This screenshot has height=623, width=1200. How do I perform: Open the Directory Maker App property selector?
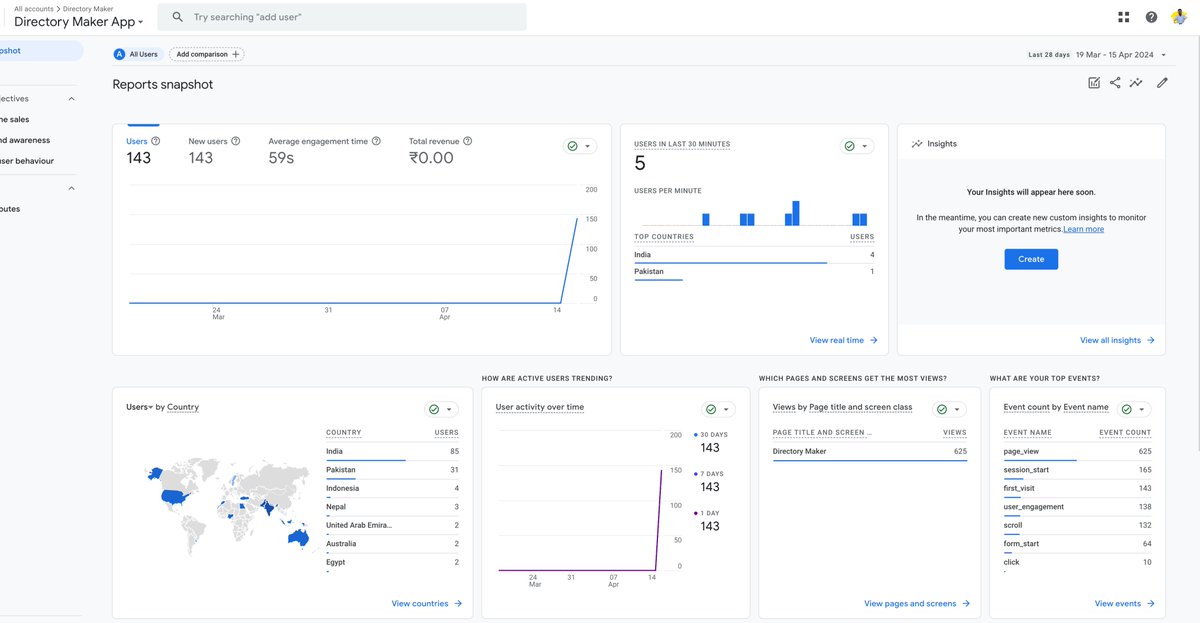[x=79, y=21]
